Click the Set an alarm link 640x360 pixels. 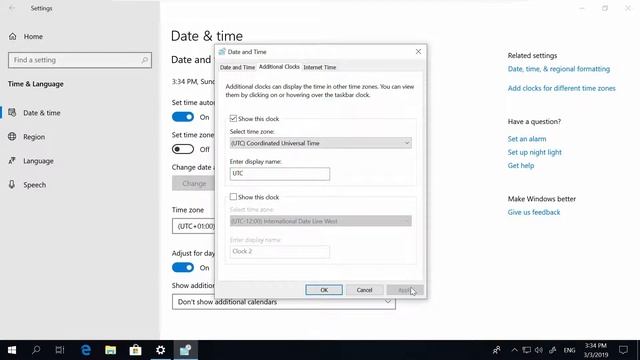click(527, 139)
